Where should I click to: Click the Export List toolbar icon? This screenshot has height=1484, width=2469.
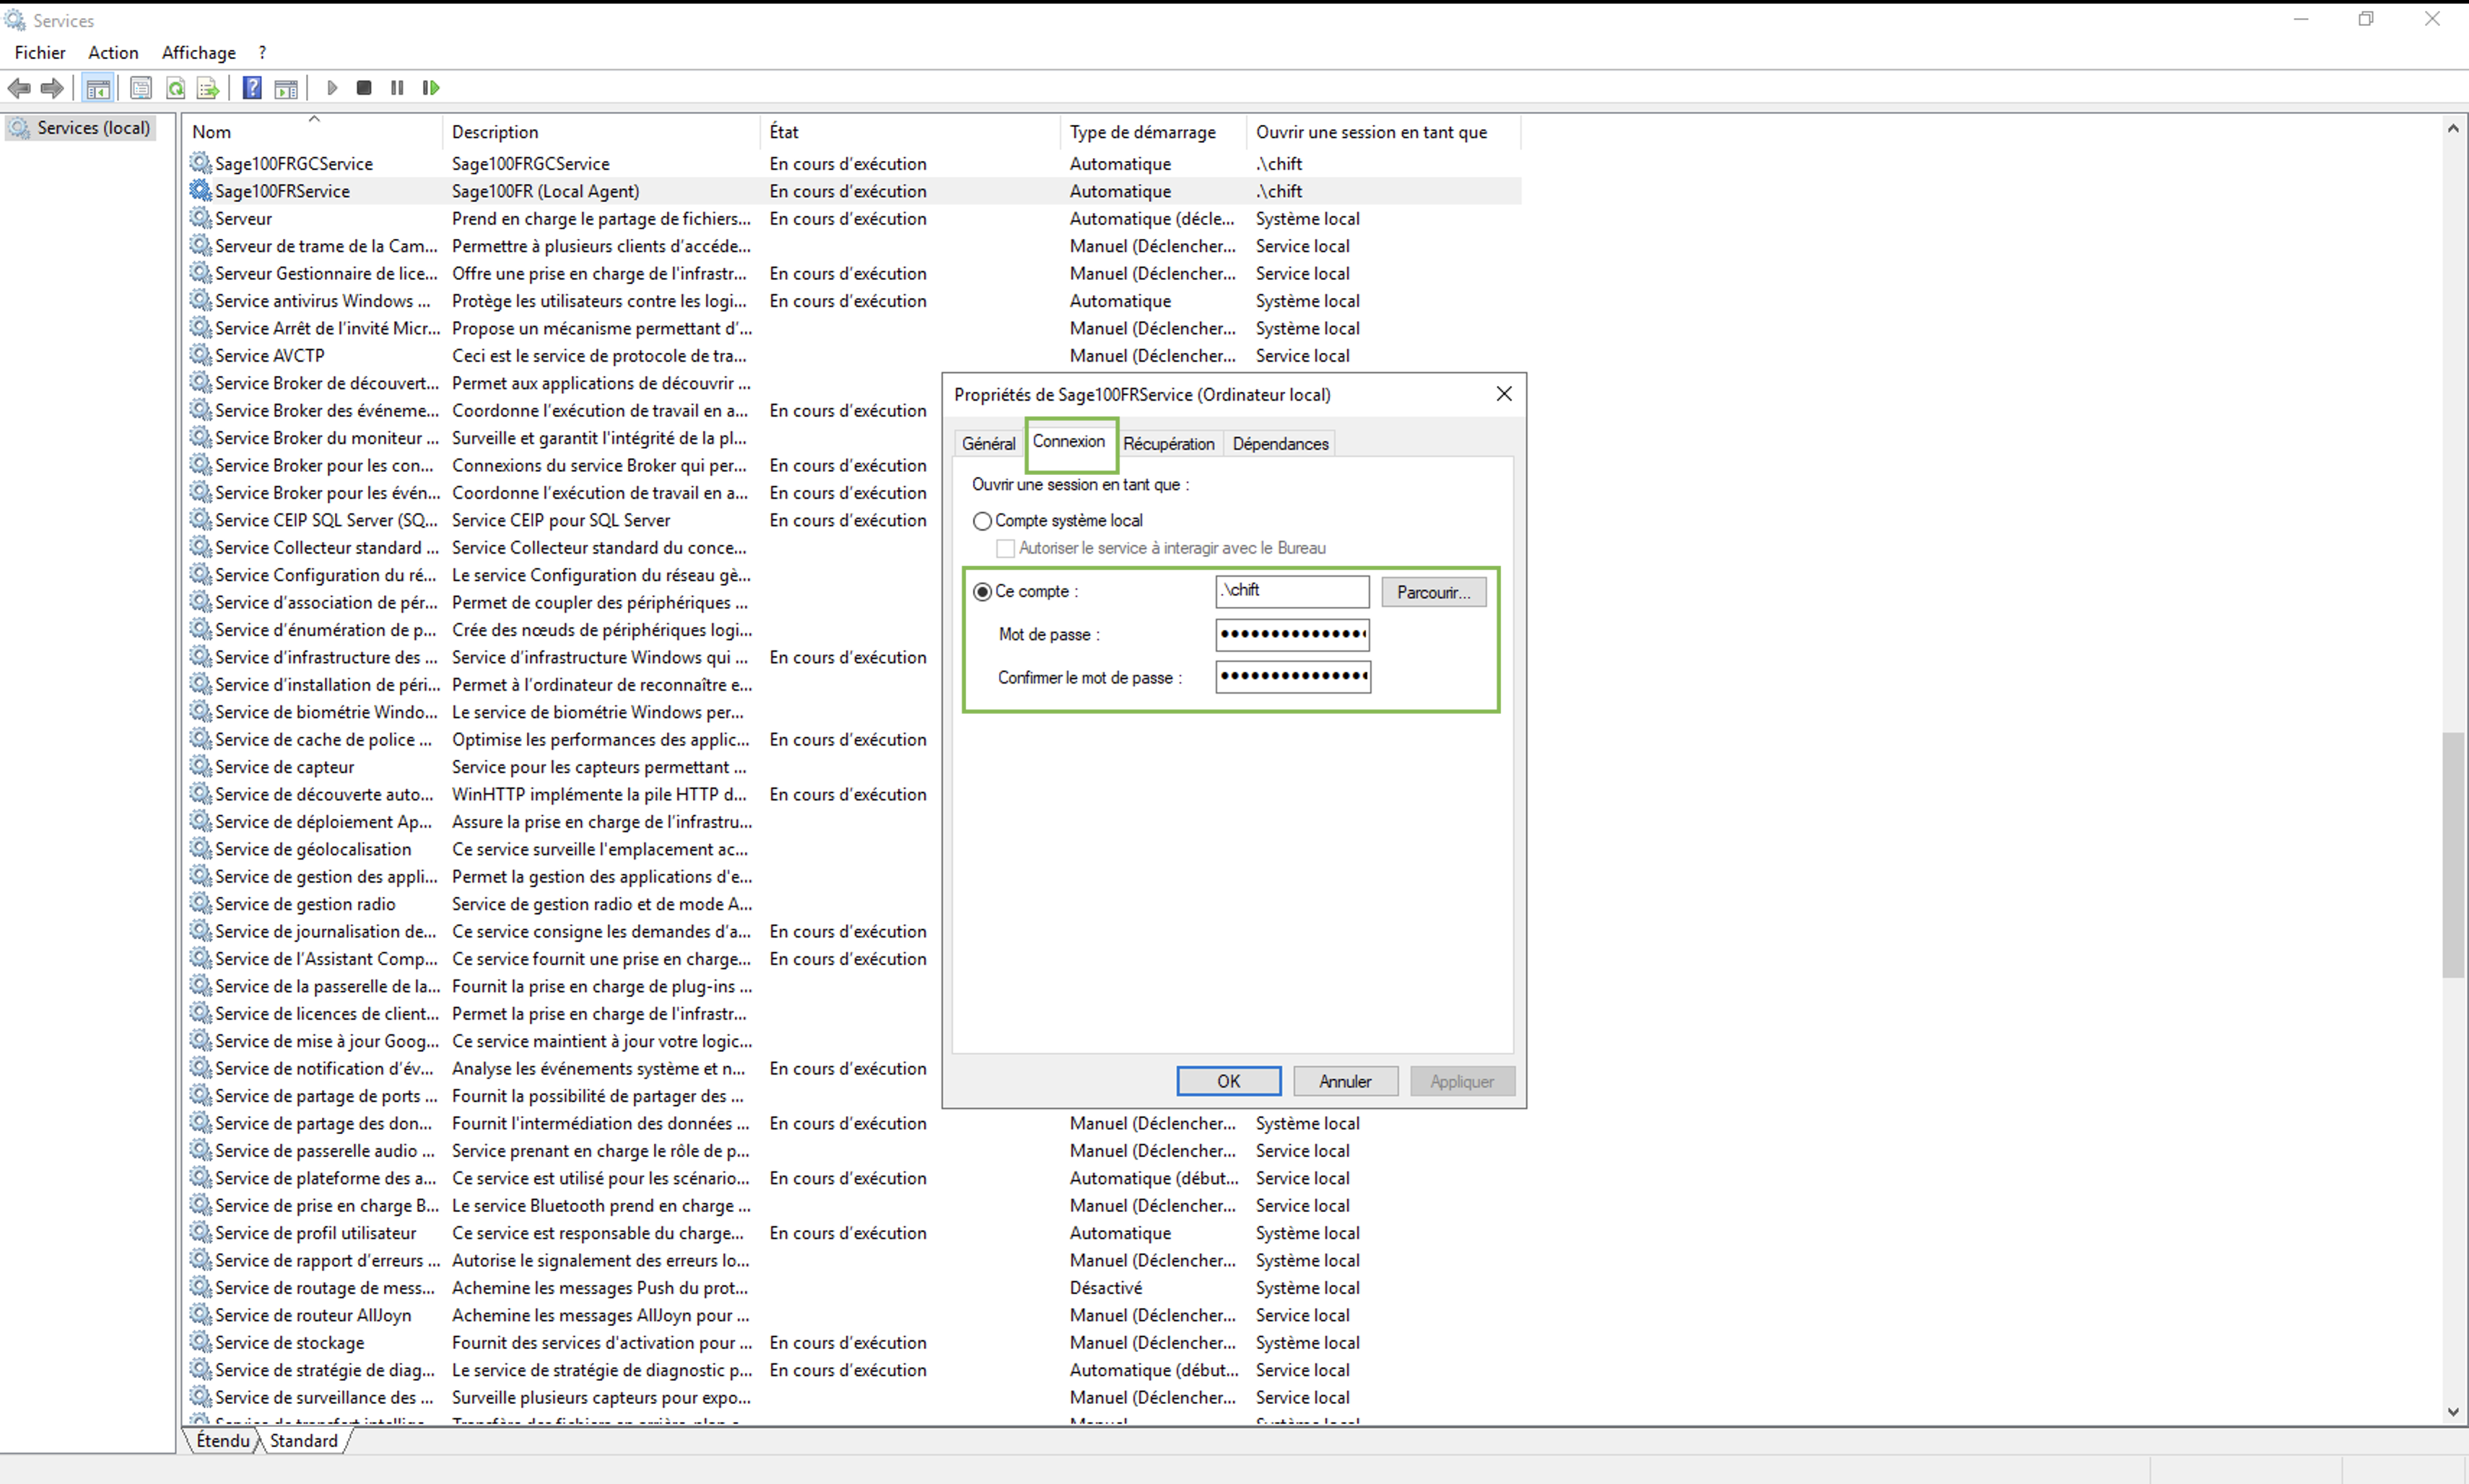(x=208, y=89)
